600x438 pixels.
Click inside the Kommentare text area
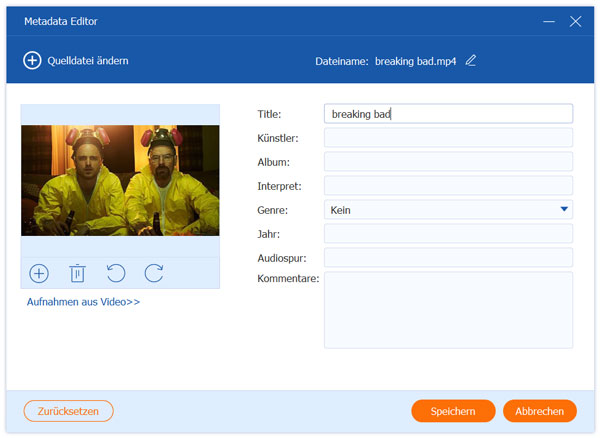click(x=448, y=310)
